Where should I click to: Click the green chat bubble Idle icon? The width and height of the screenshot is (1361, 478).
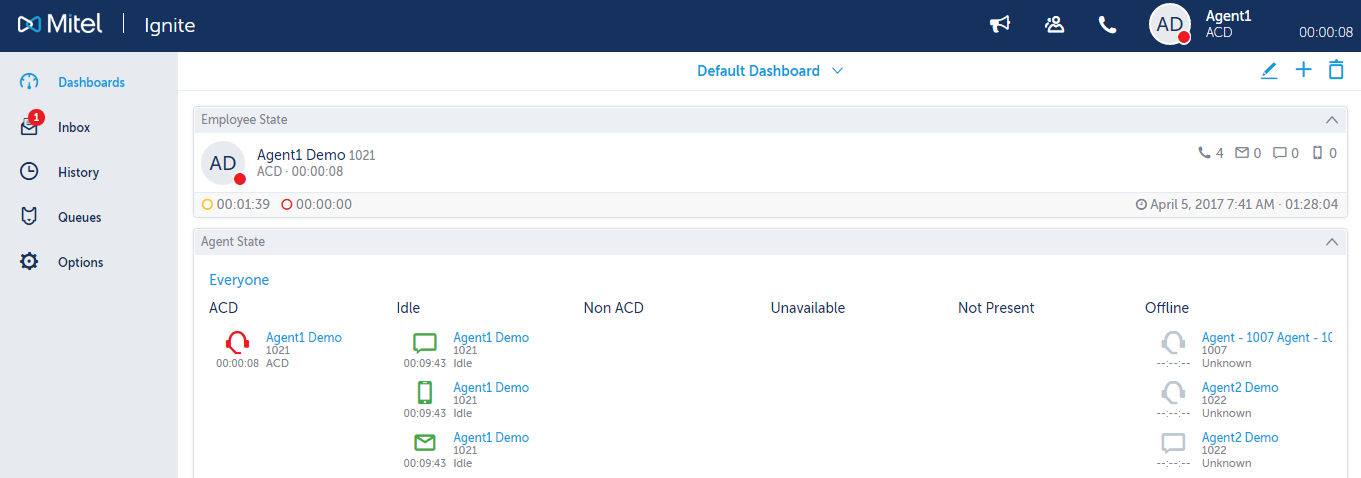[425, 343]
